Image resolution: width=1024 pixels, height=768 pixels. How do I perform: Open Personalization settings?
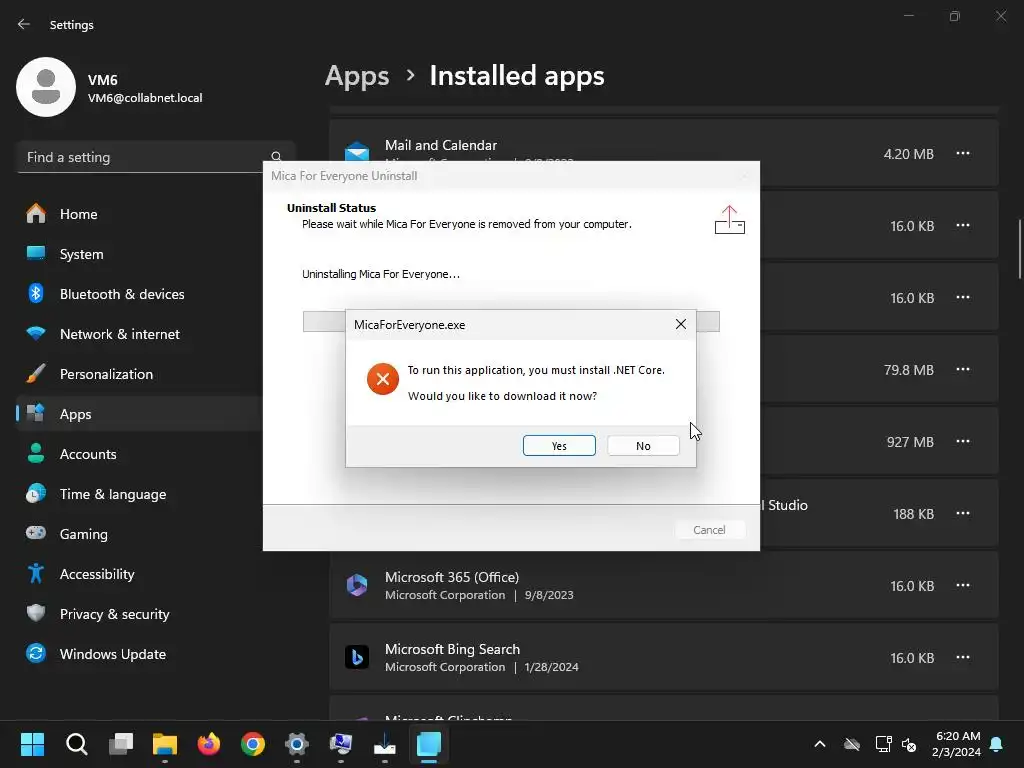140,374
